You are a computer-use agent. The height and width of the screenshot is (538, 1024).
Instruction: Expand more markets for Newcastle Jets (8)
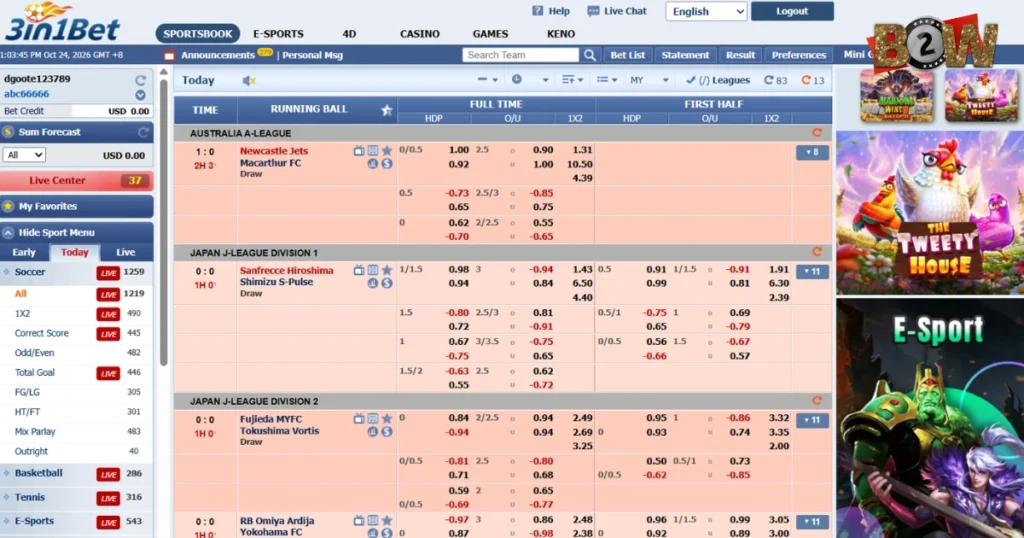(x=812, y=152)
